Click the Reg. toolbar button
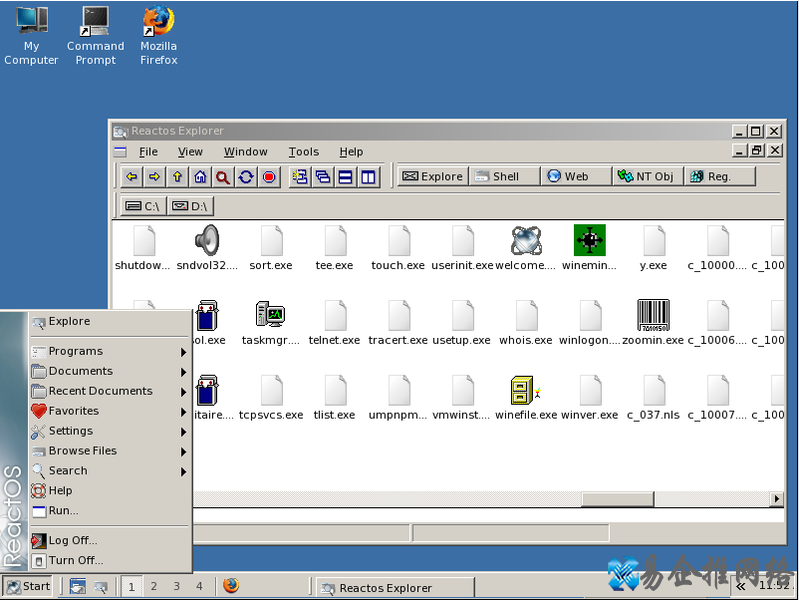The height and width of the screenshot is (600, 799). pos(720,176)
